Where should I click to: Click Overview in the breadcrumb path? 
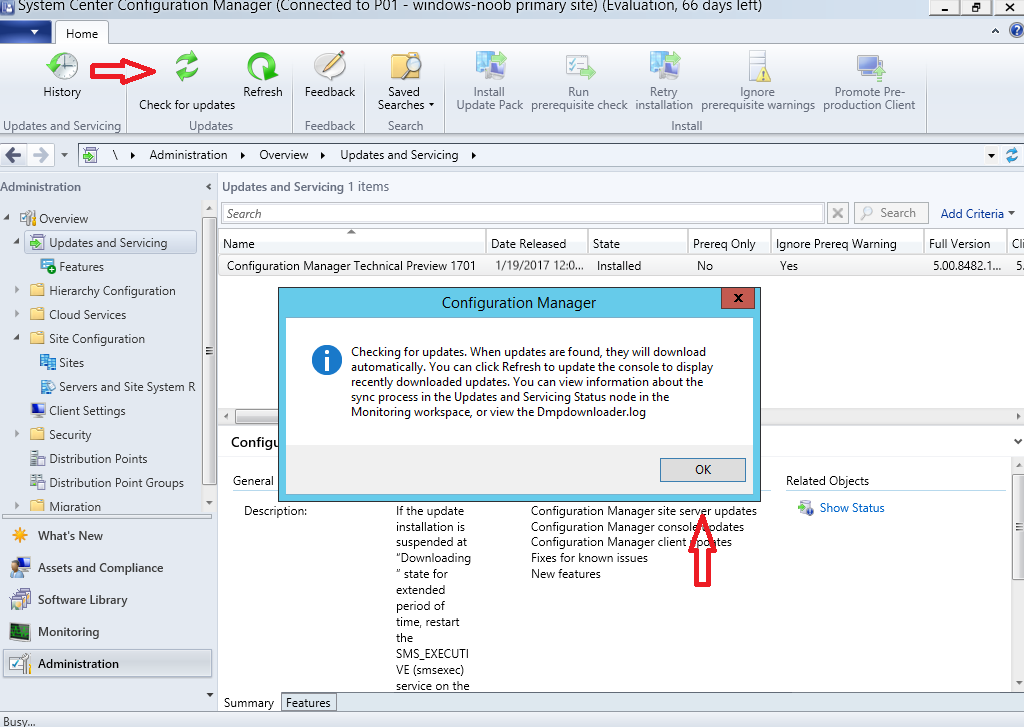283,155
